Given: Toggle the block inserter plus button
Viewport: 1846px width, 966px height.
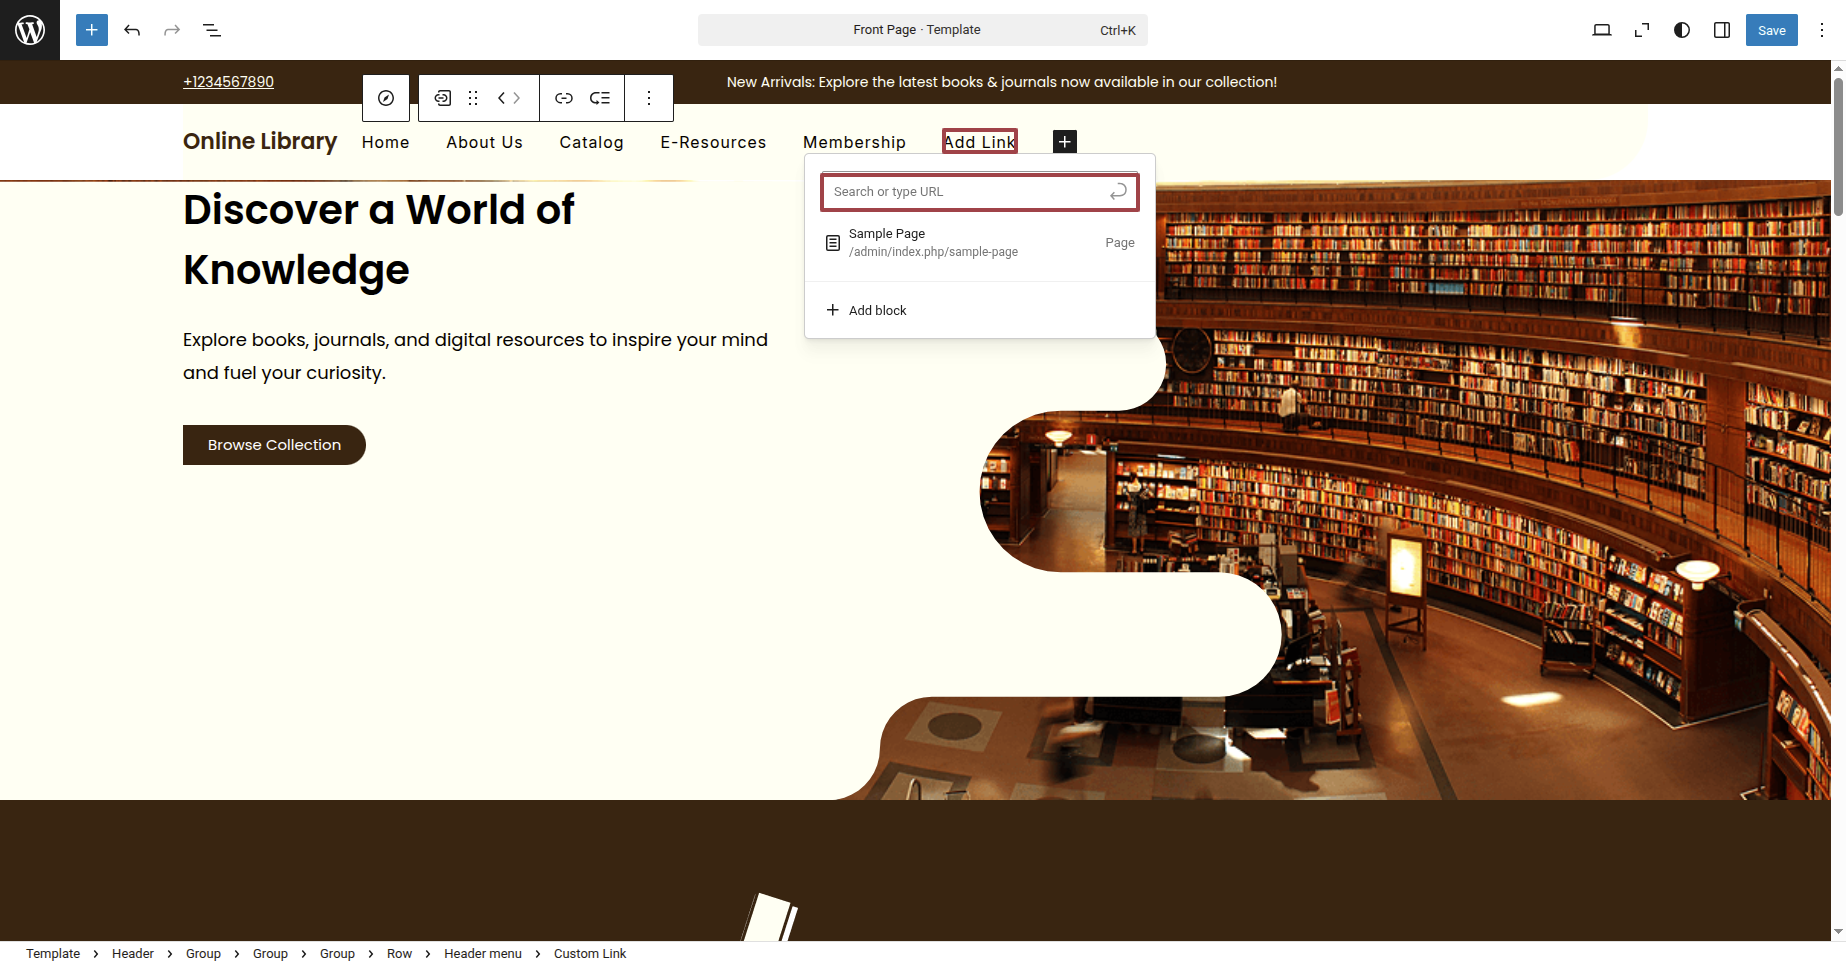Looking at the screenshot, I should pos(92,30).
